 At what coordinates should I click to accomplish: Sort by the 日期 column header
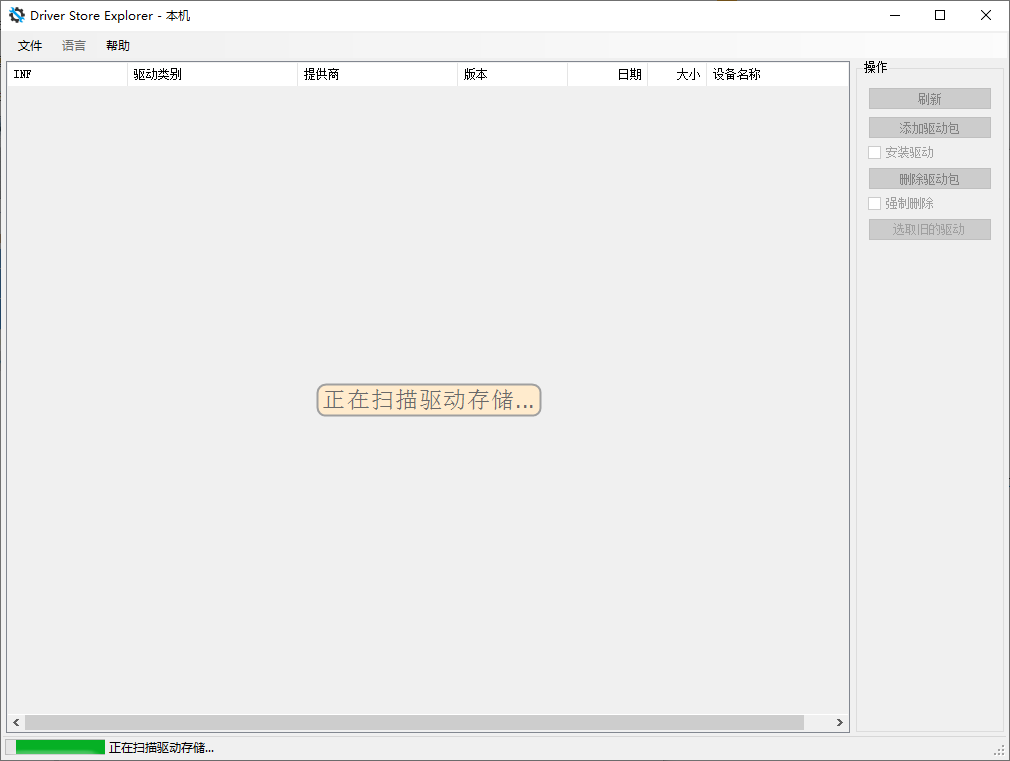point(608,75)
